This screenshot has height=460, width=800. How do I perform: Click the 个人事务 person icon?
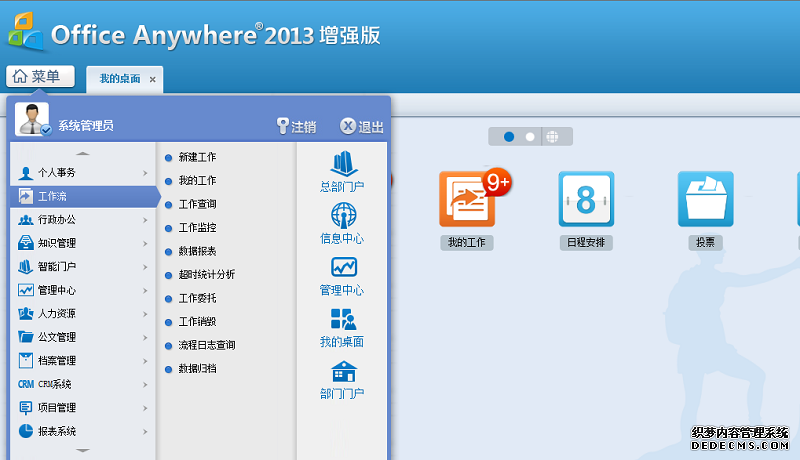pyautogui.click(x=26, y=173)
